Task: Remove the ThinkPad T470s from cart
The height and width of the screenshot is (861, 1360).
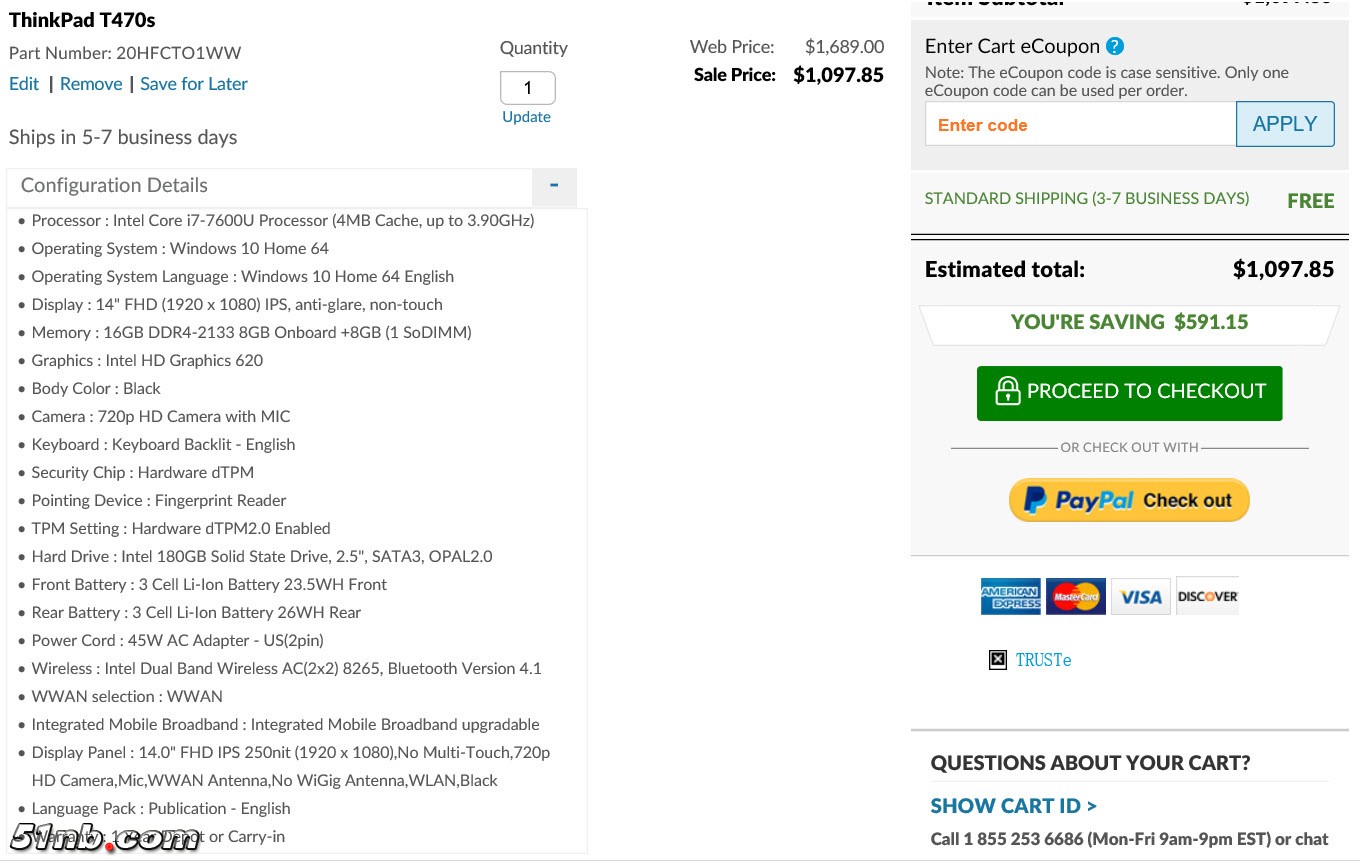Action: coord(91,84)
